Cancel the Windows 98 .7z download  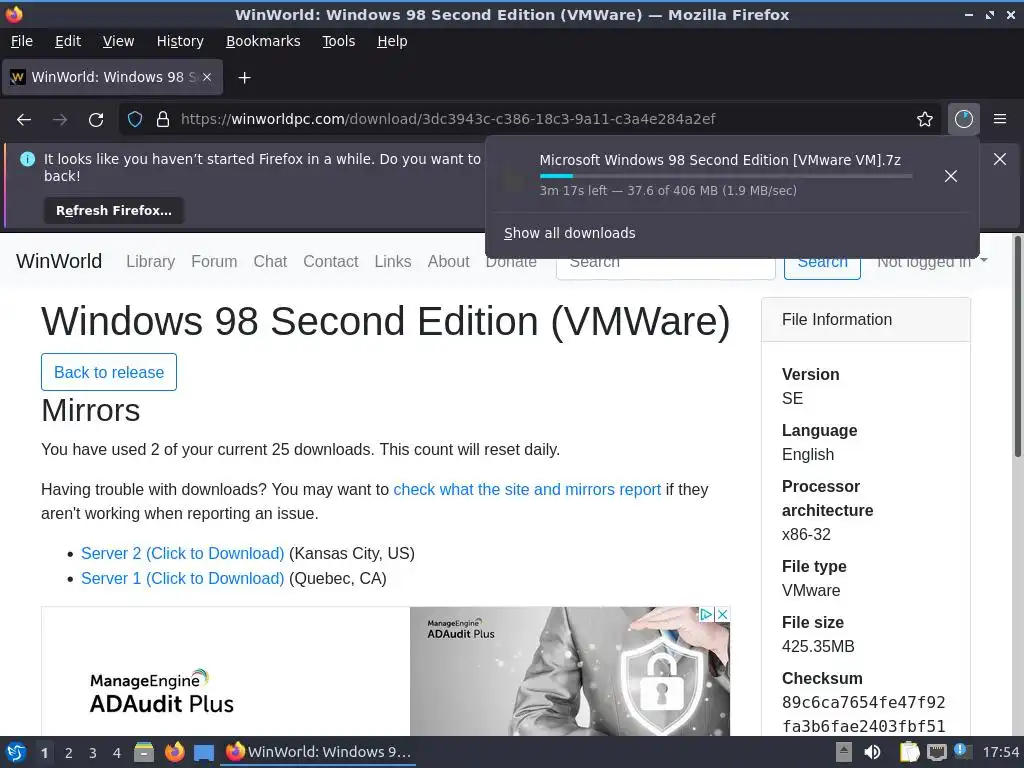[951, 176]
